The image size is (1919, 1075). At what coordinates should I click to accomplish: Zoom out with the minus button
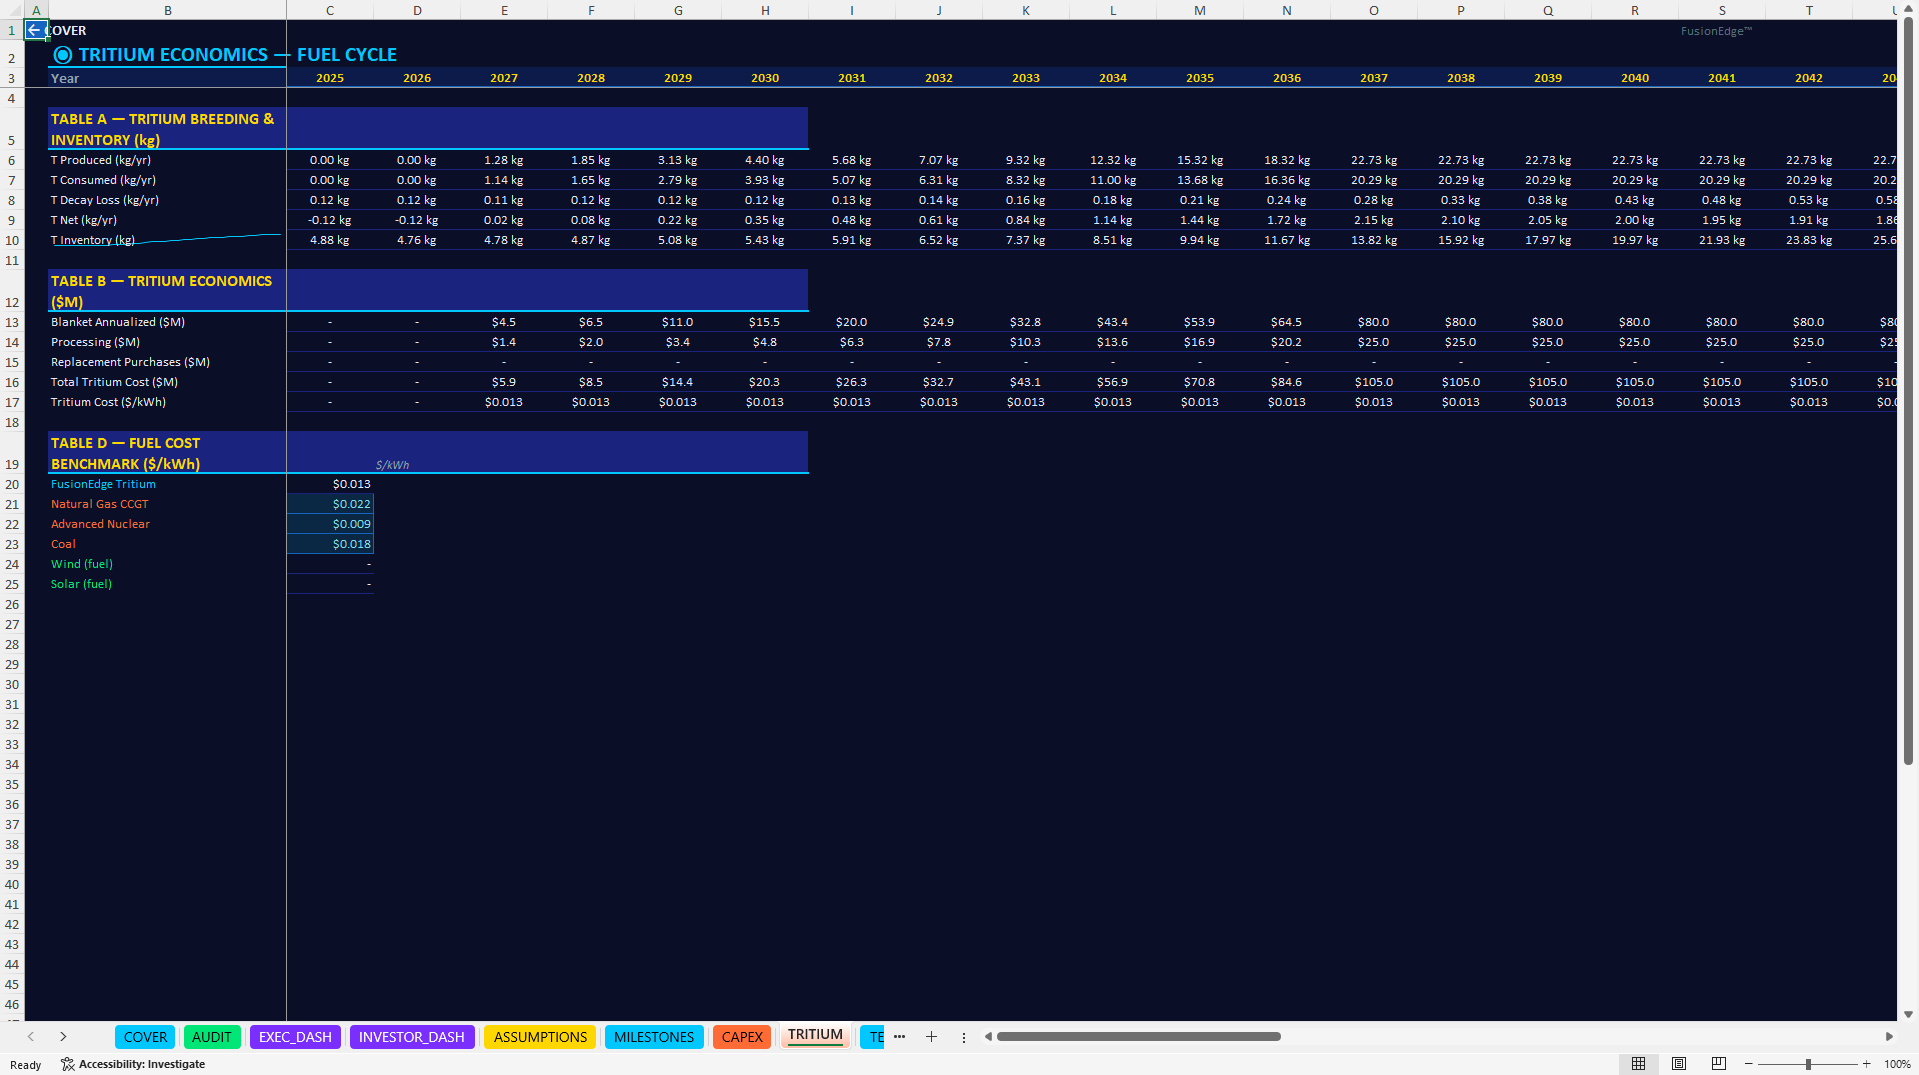(1749, 1064)
